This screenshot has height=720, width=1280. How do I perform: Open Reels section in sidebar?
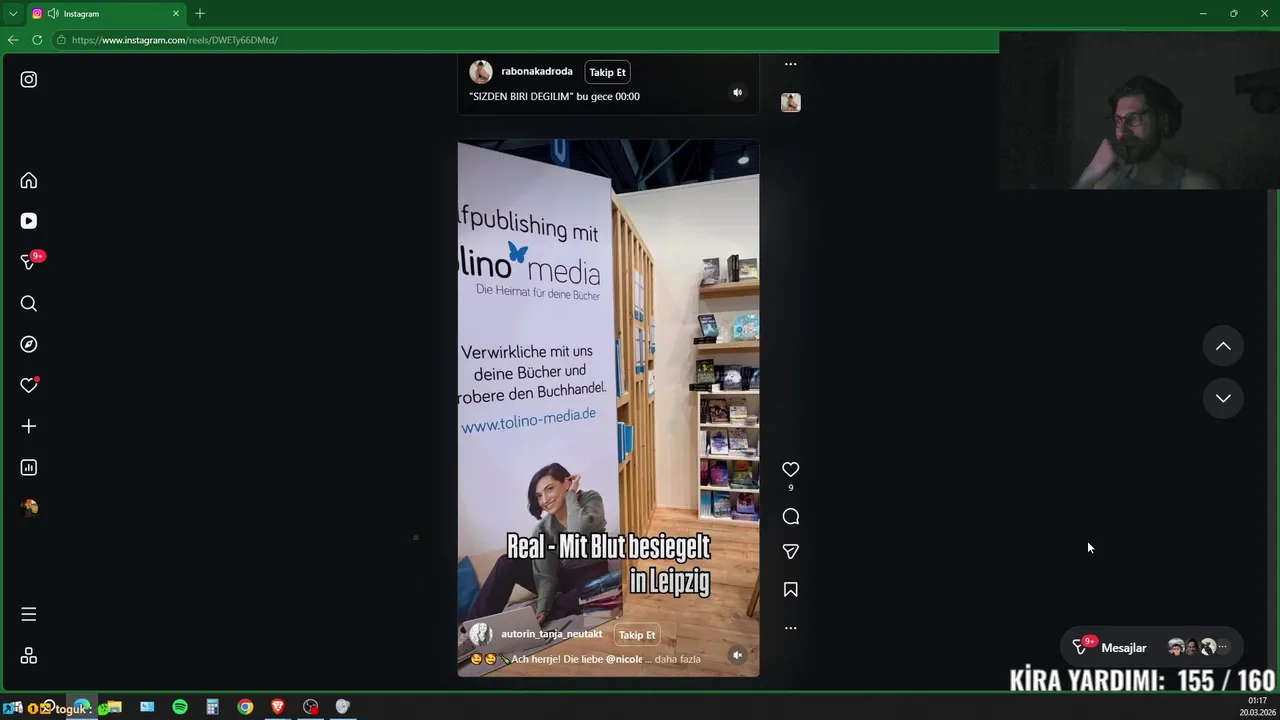pyautogui.click(x=29, y=221)
